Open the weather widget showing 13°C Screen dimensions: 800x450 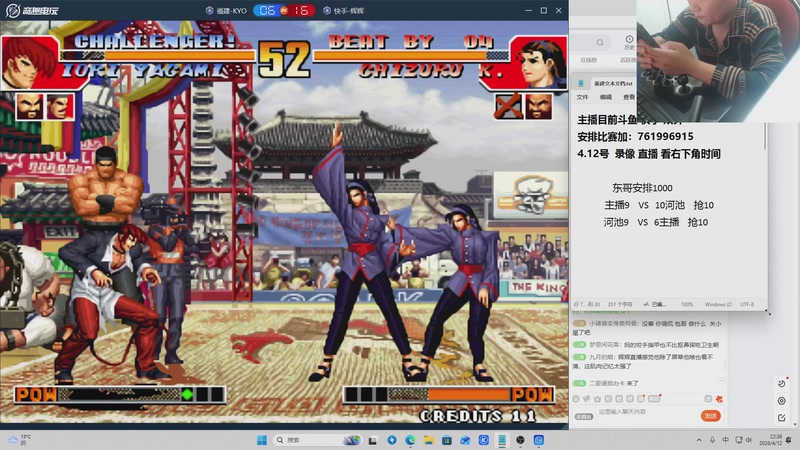[20, 440]
